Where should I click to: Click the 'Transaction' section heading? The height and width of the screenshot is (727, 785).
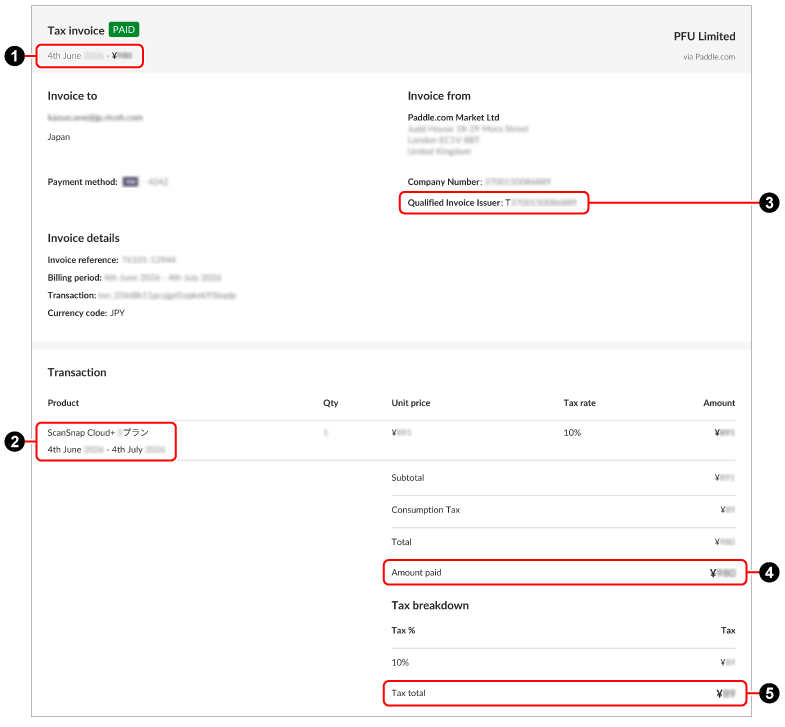77,372
